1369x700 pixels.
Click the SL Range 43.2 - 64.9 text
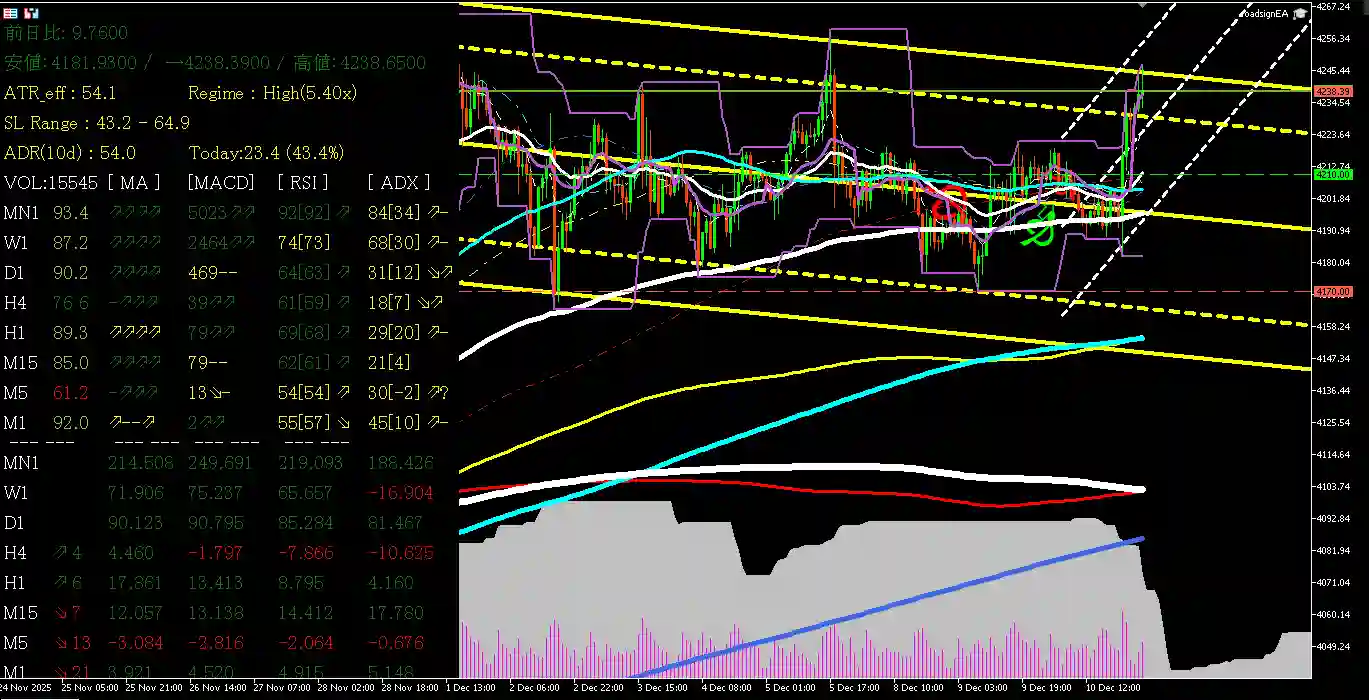click(97, 123)
